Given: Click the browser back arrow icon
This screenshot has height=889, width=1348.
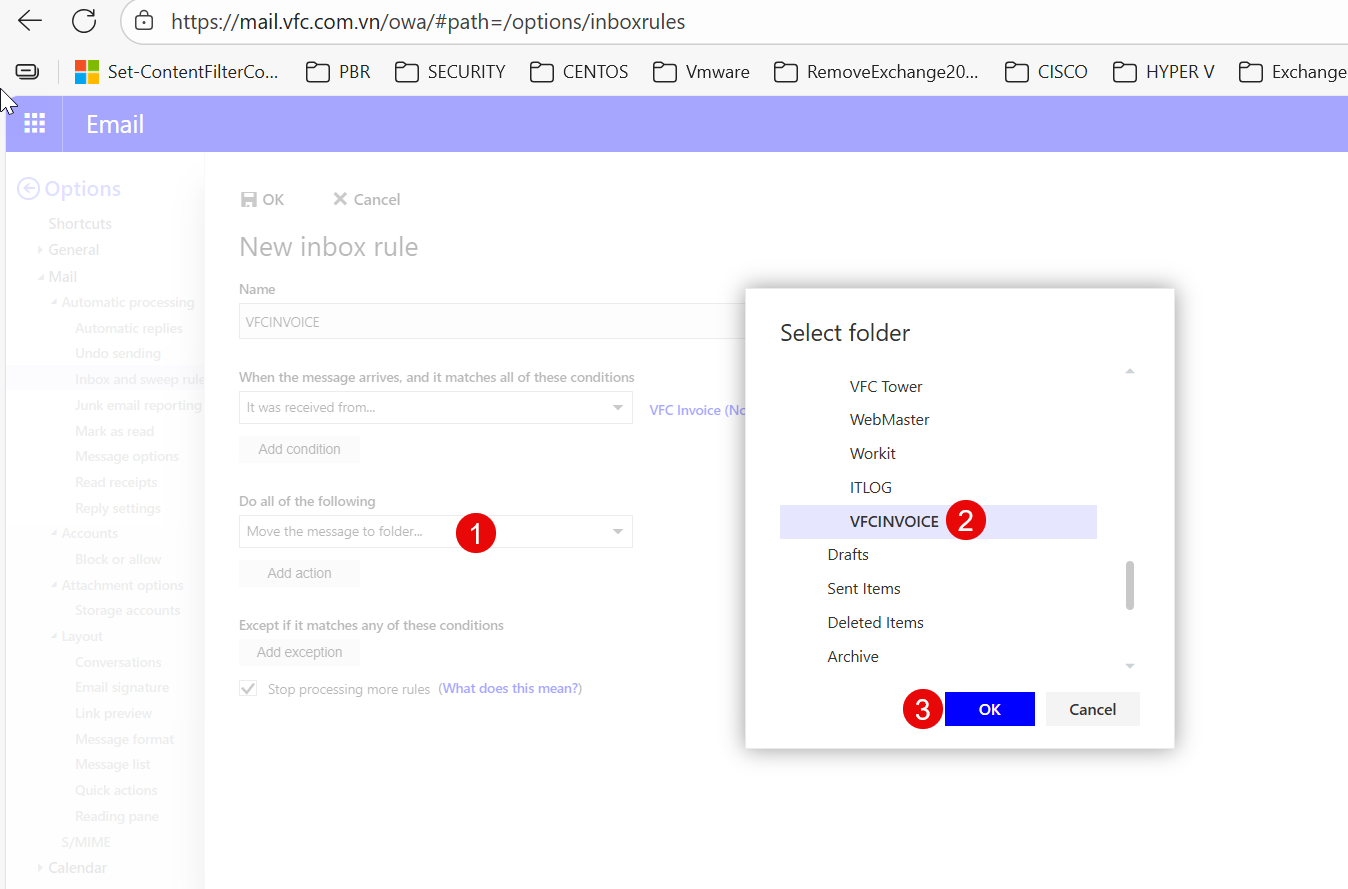Looking at the screenshot, I should (30, 21).
